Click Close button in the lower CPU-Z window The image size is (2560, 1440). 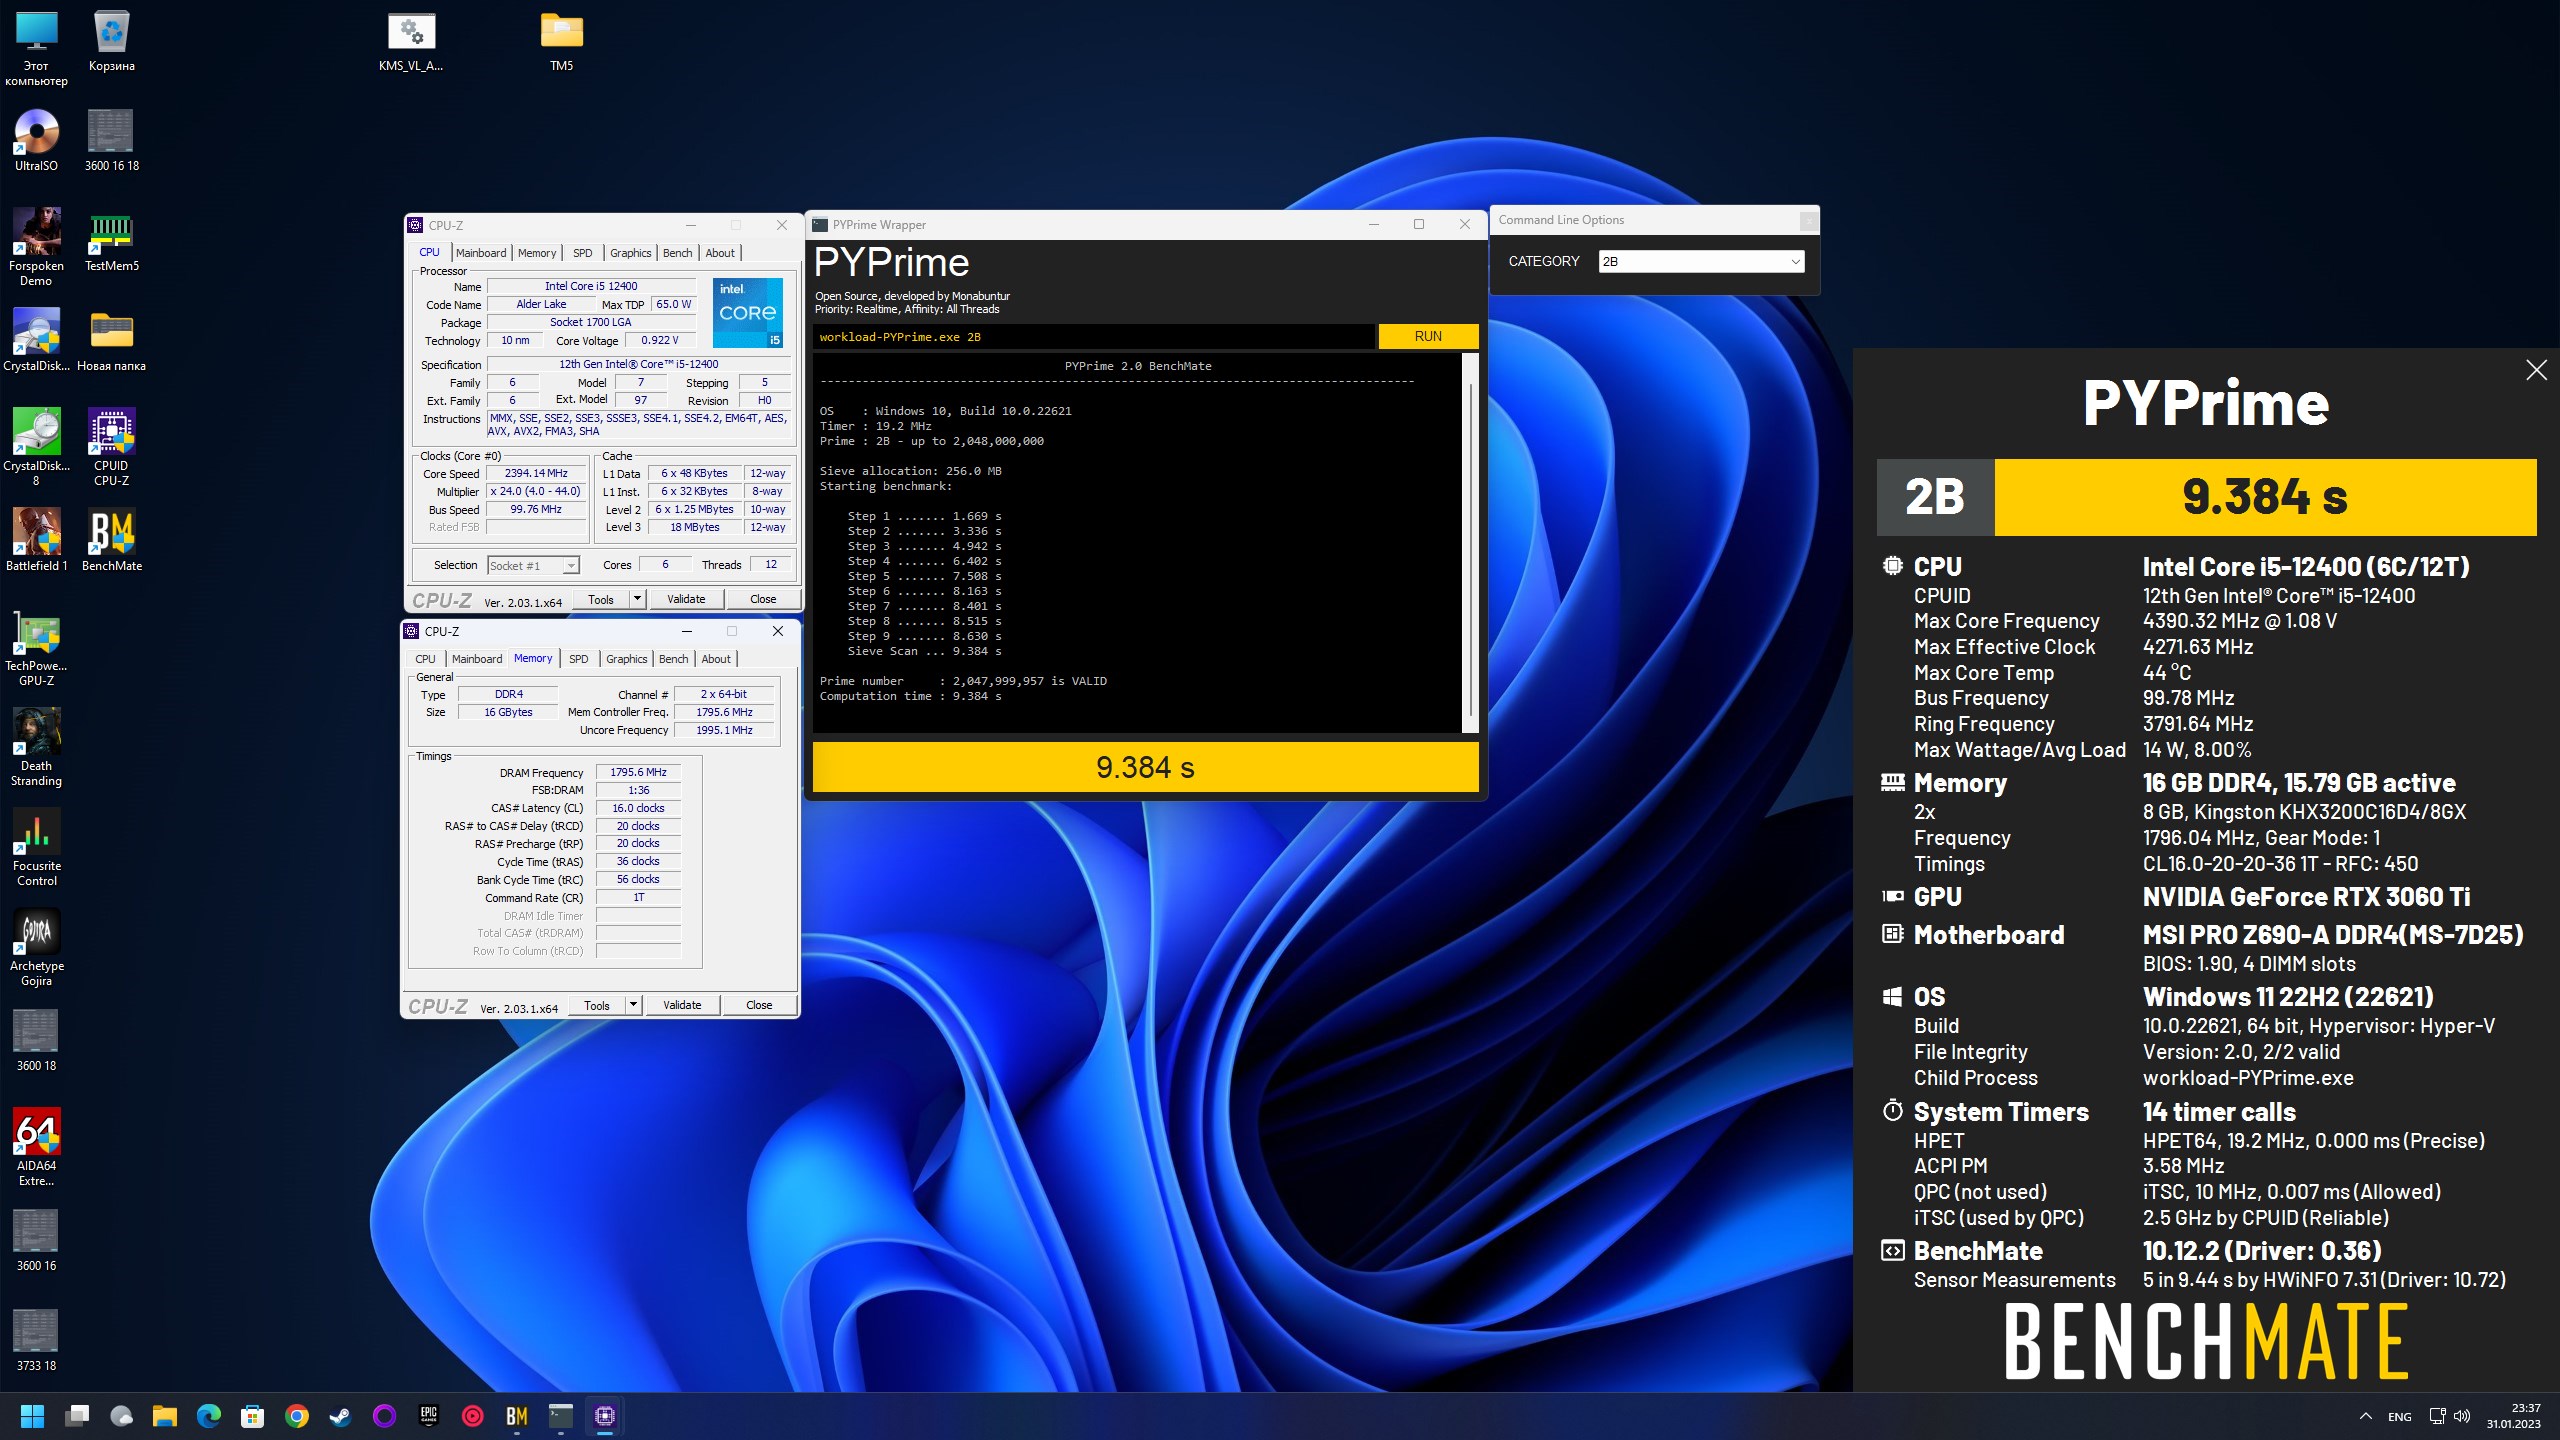[759, 1005]
